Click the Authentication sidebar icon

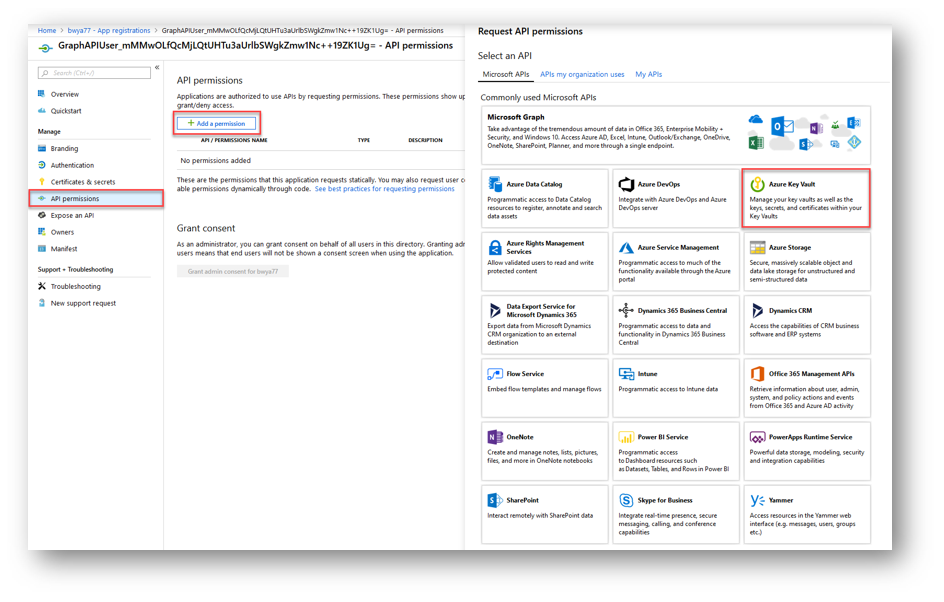(42, 165)
